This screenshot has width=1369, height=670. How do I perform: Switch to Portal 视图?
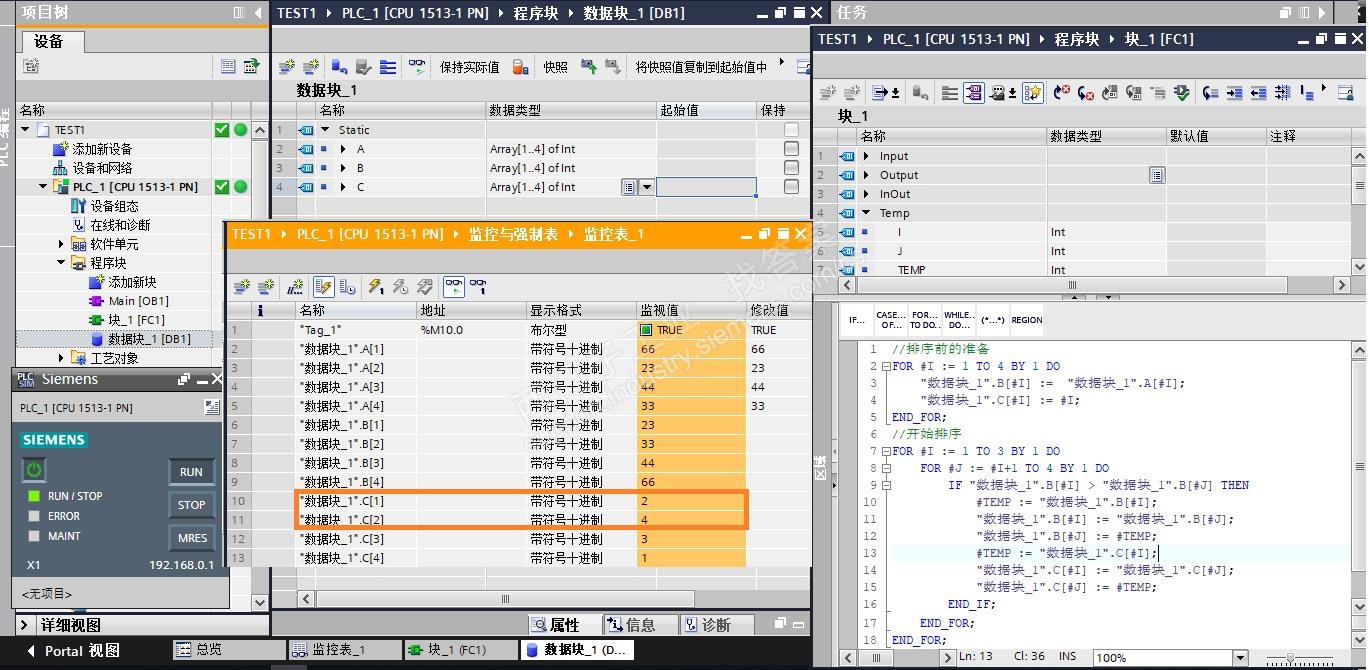click(72, 651)
